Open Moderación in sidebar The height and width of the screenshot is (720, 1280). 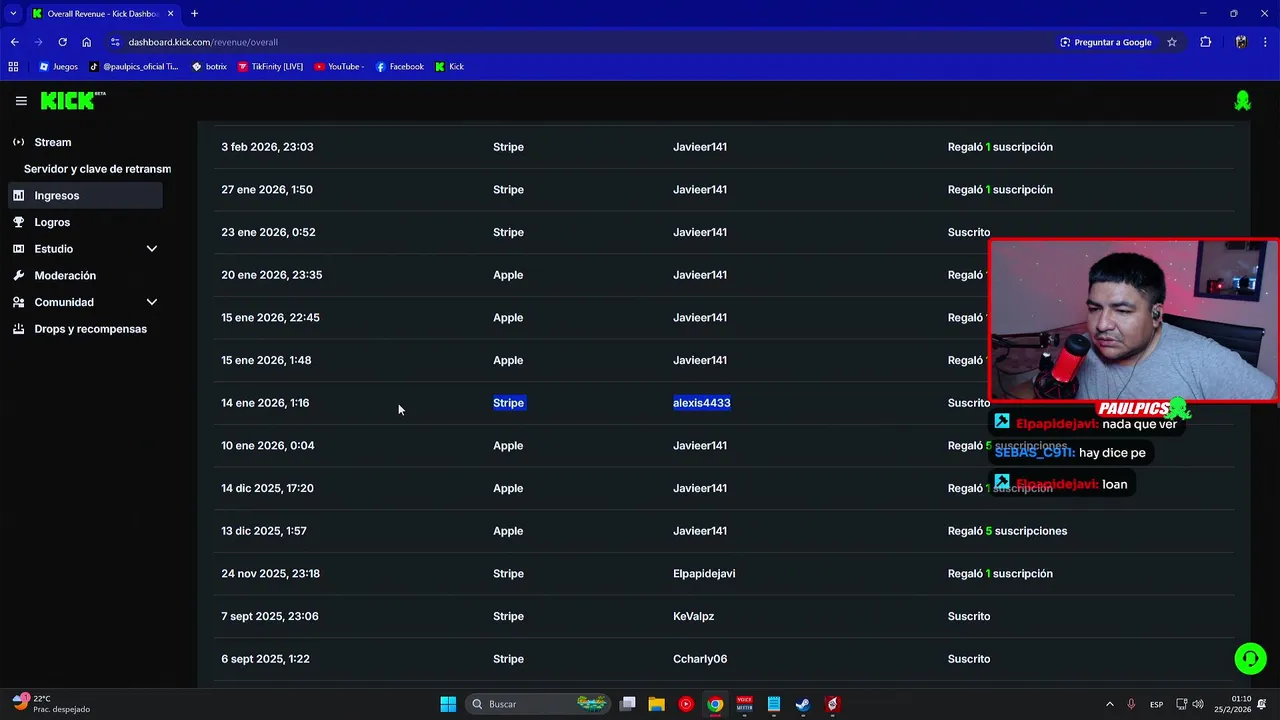65,275
